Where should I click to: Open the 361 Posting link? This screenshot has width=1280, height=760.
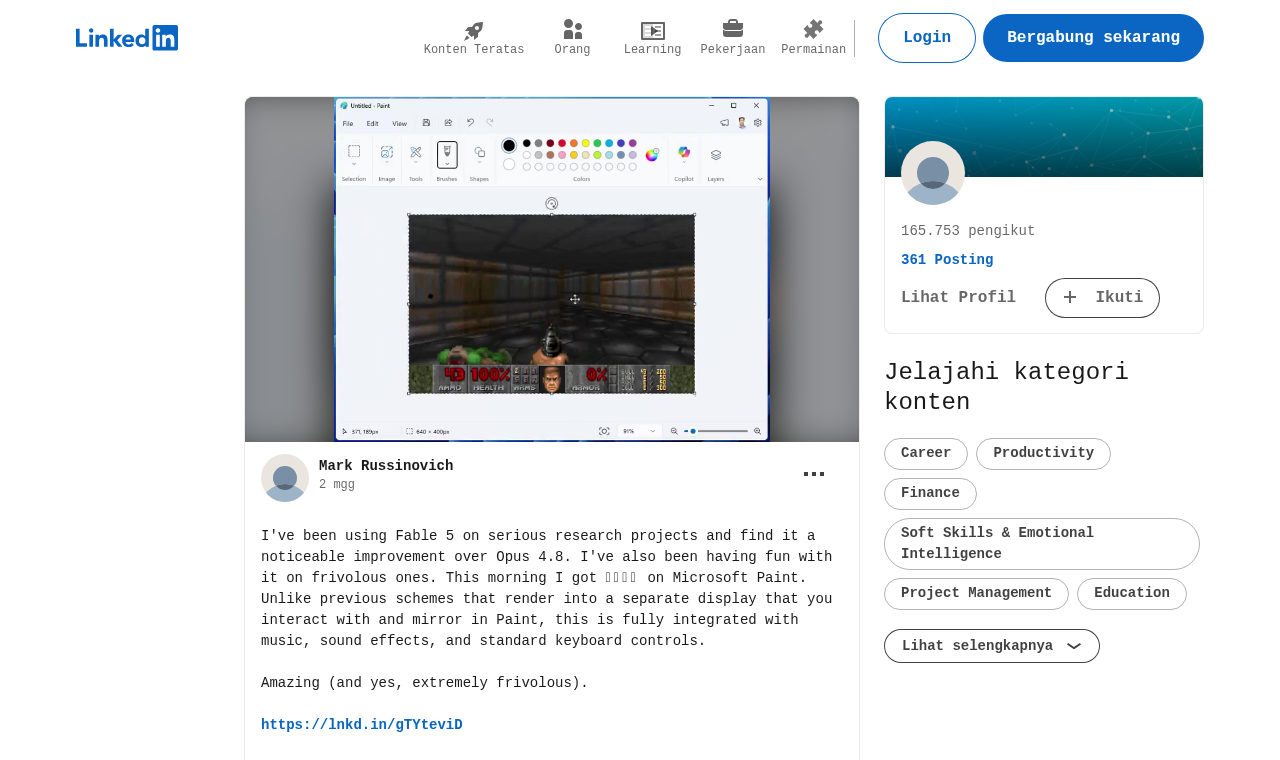tap(947, 260)
